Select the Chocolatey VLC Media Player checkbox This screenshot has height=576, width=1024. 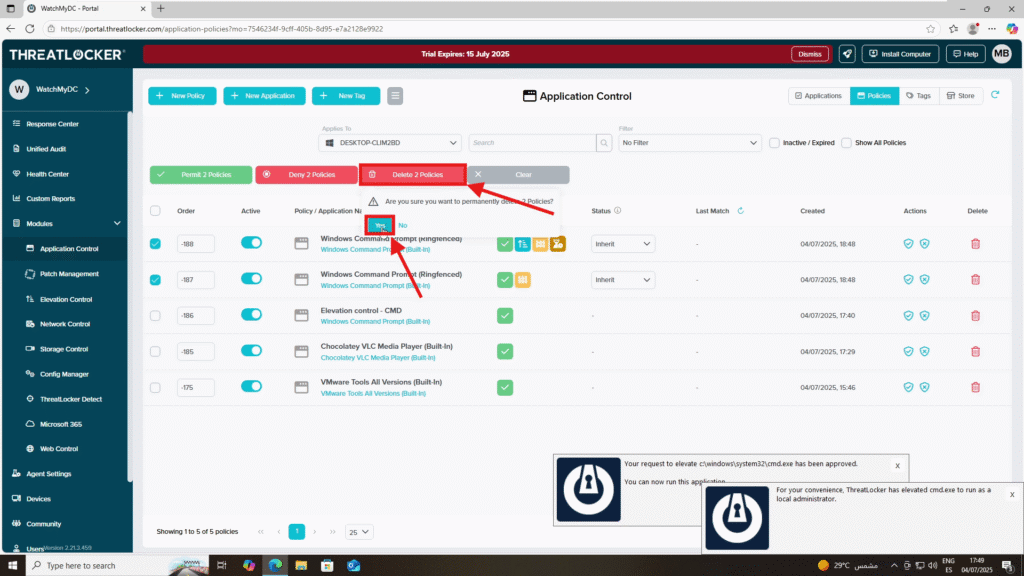click(x=155, y=351)
